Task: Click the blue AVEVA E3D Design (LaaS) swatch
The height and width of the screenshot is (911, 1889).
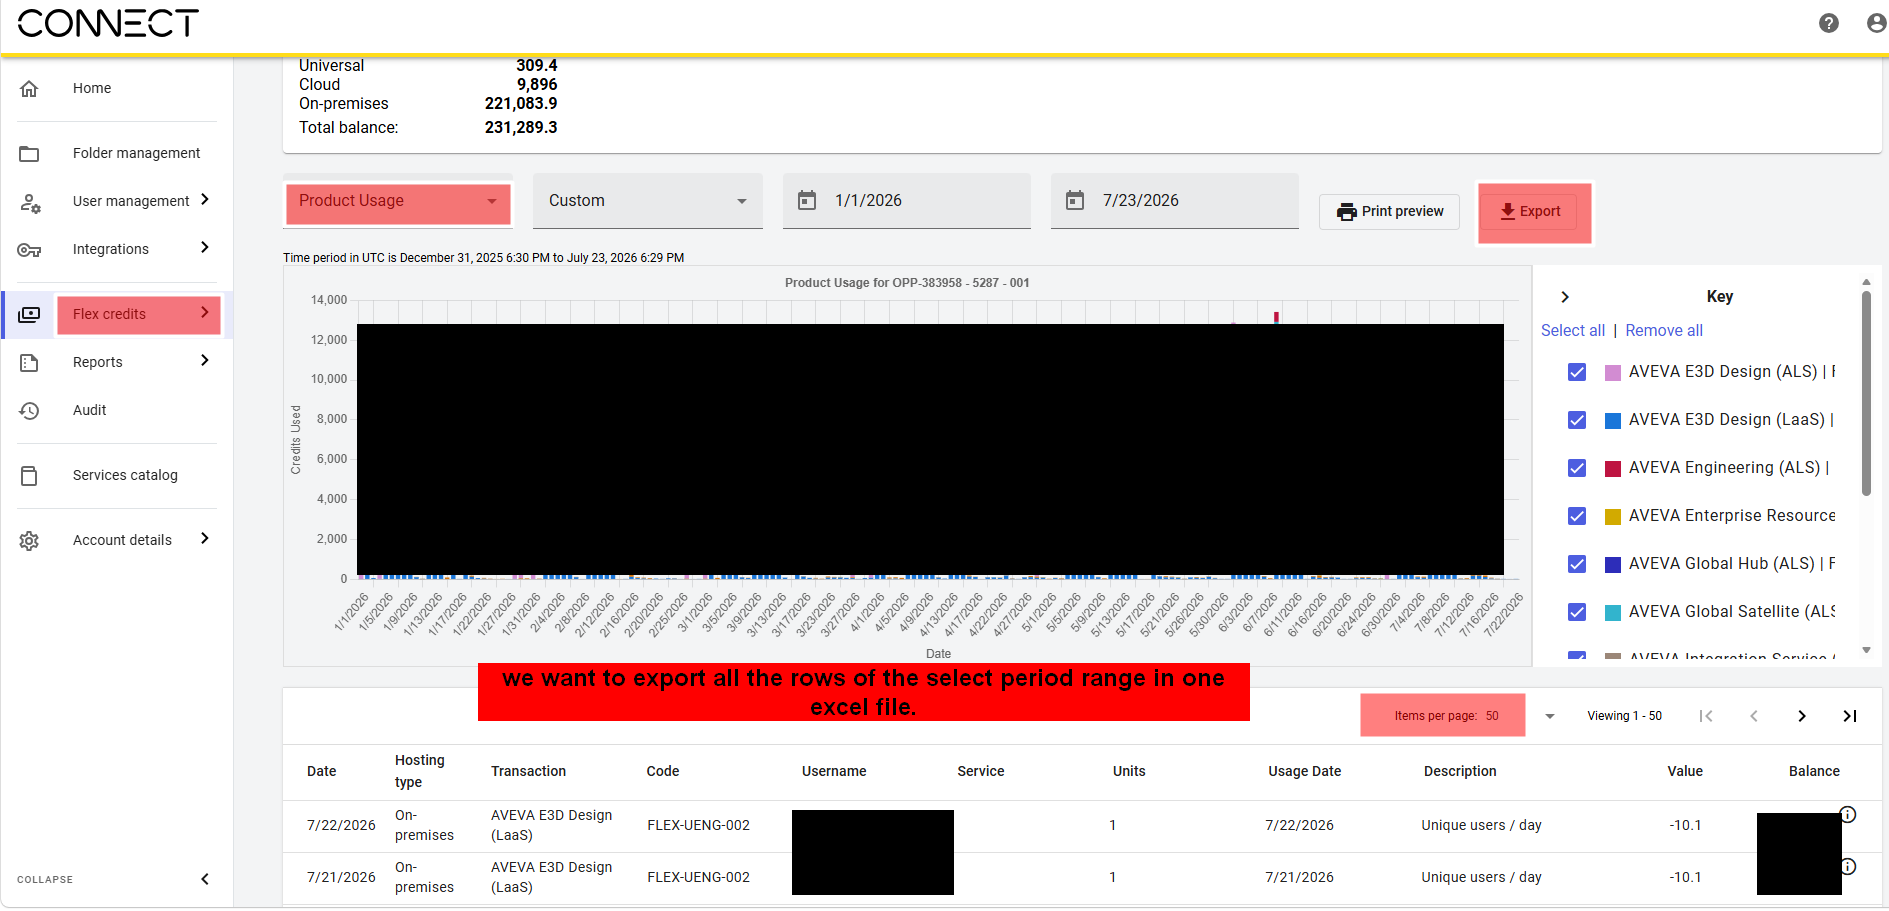Action: click(x=1613, y=421)
